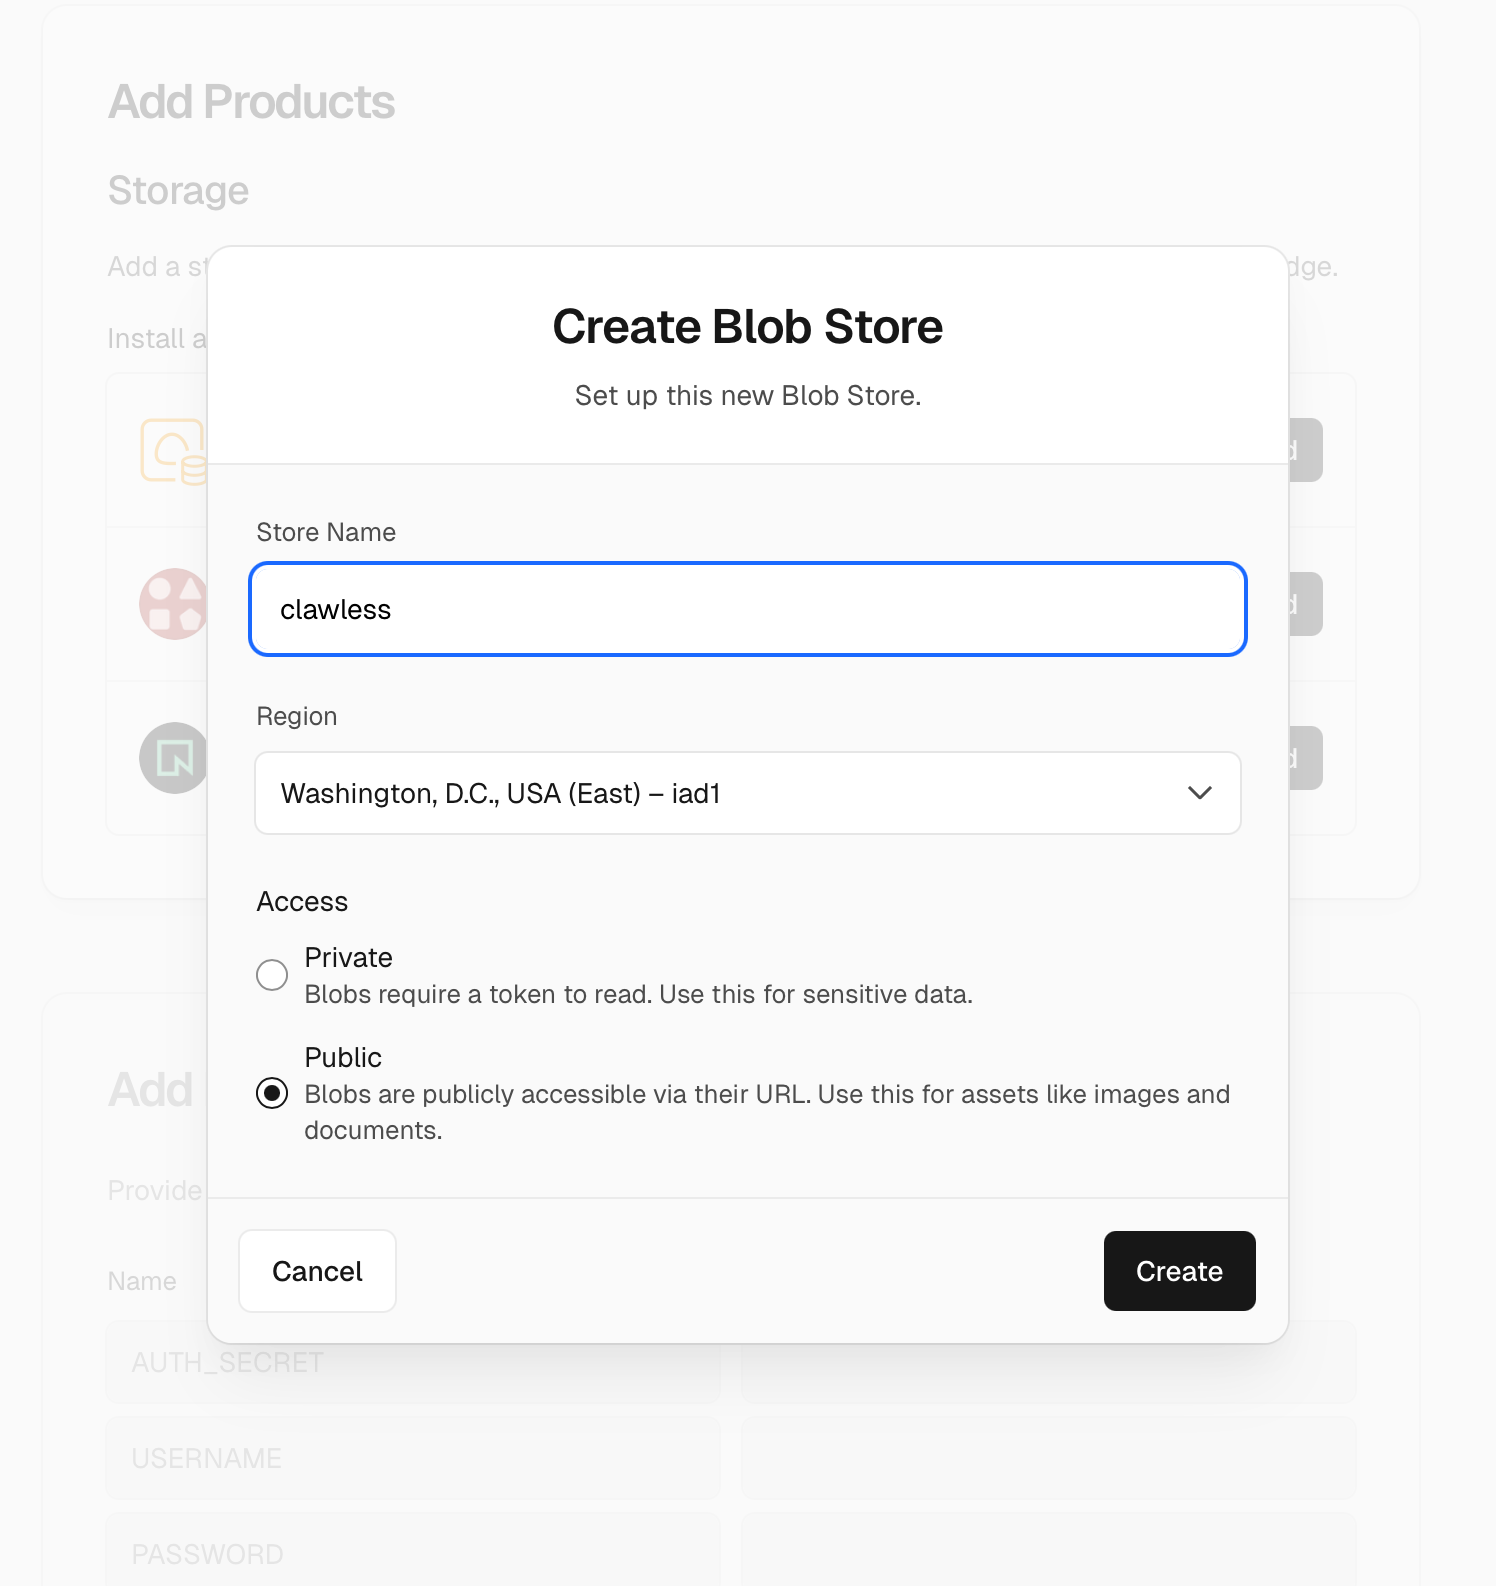Select the yellow database storage provider icon
Image resolution: width=1496 pixels, height=1586 pixels.
pos(172,450)
